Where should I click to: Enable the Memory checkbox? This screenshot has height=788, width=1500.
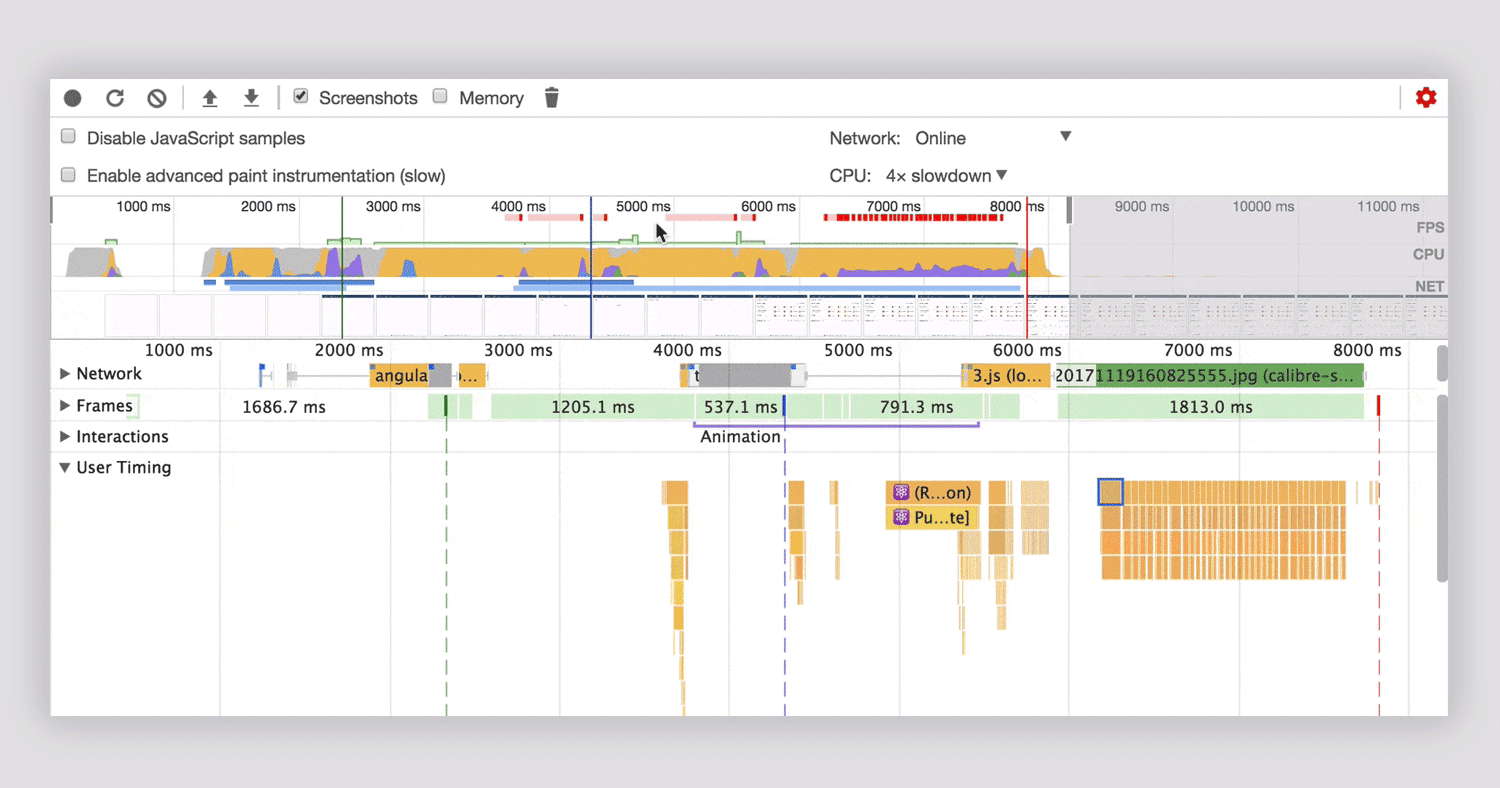(440, 96)
